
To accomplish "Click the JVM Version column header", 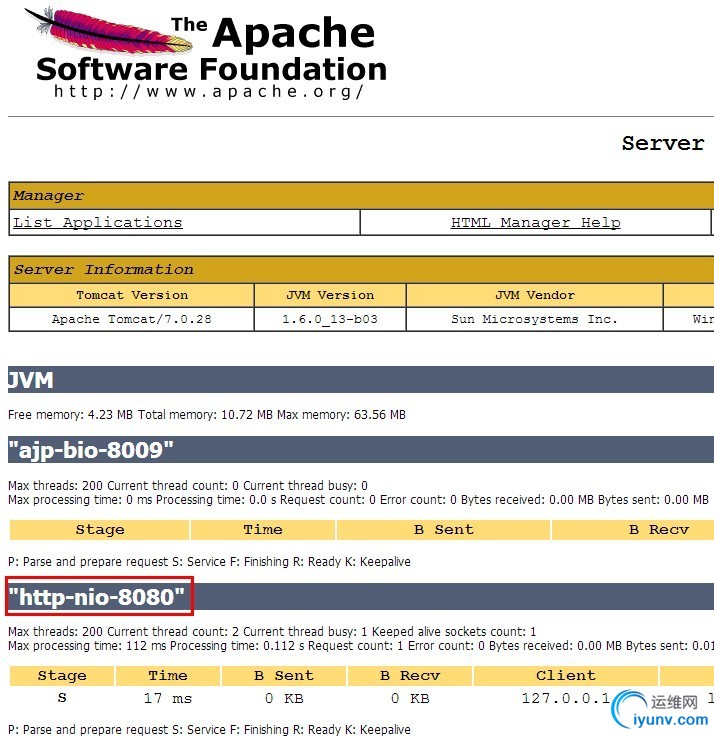I will [x=330, y=295].
